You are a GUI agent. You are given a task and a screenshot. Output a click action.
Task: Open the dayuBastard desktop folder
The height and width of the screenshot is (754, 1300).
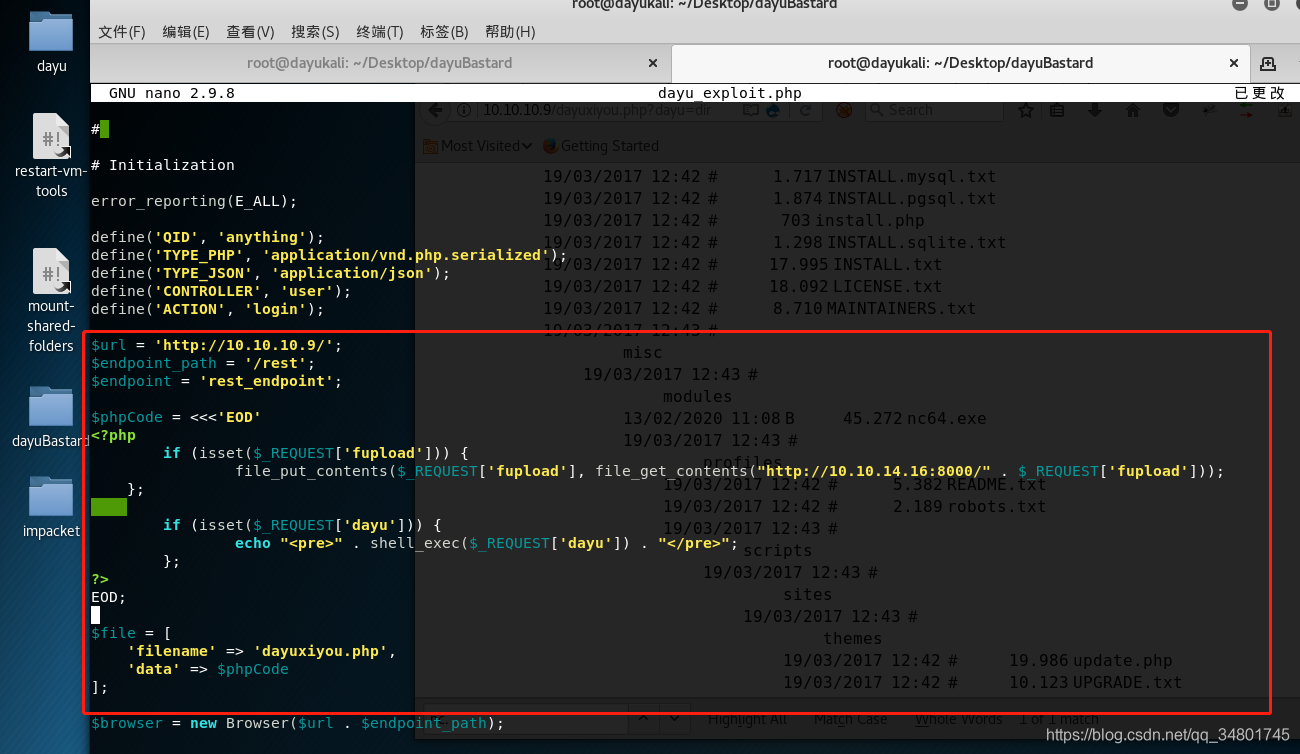tap(51, 405)
